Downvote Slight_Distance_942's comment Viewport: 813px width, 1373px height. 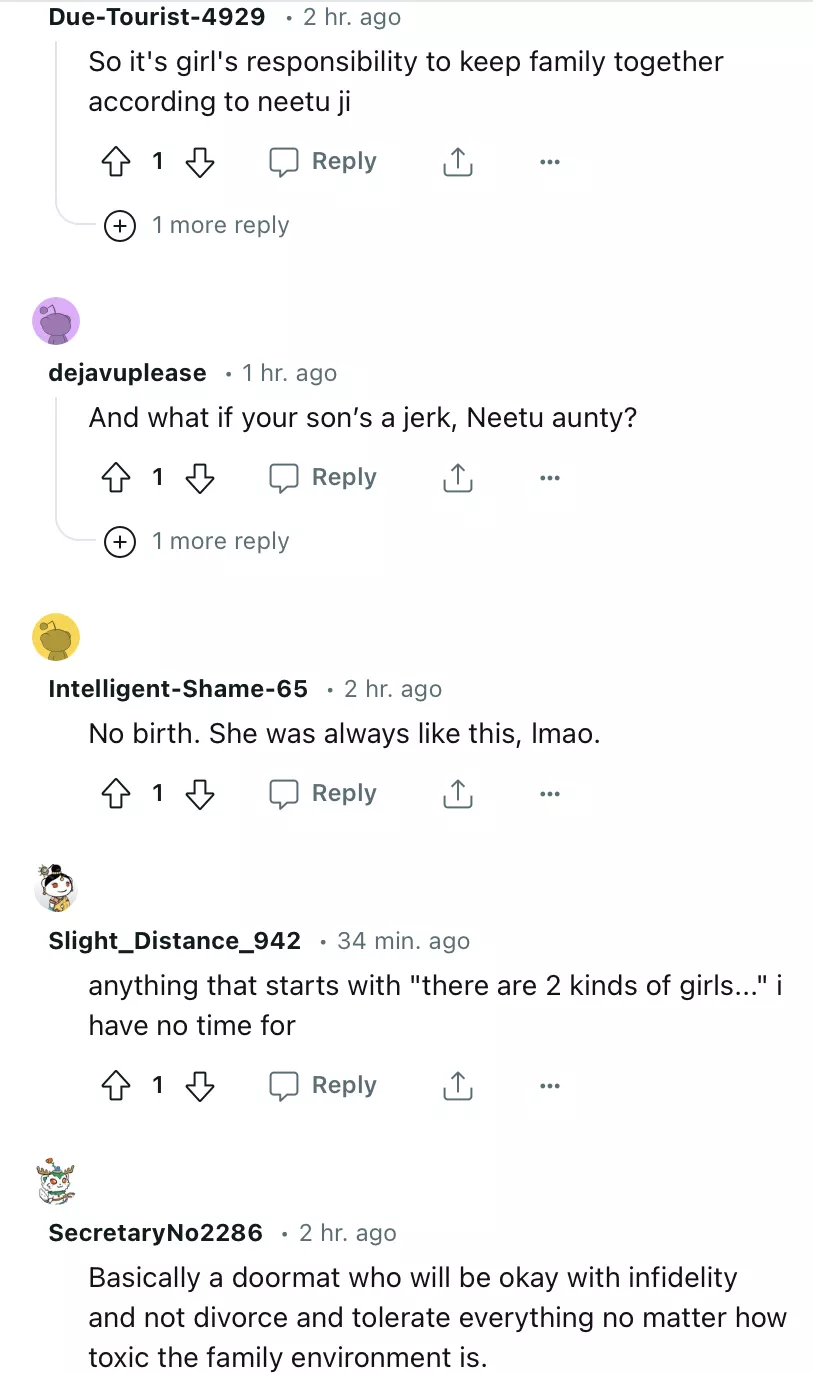[201, 1086]
